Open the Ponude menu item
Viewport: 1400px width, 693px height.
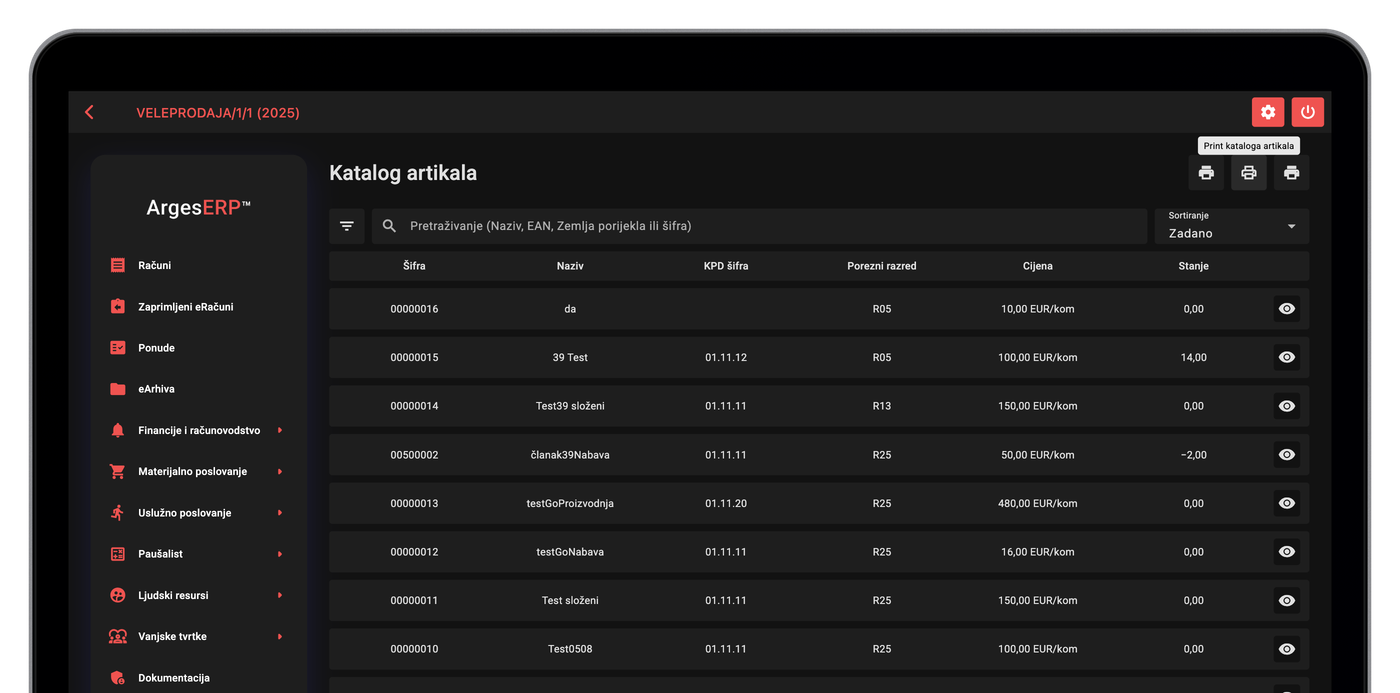(156, 348)
